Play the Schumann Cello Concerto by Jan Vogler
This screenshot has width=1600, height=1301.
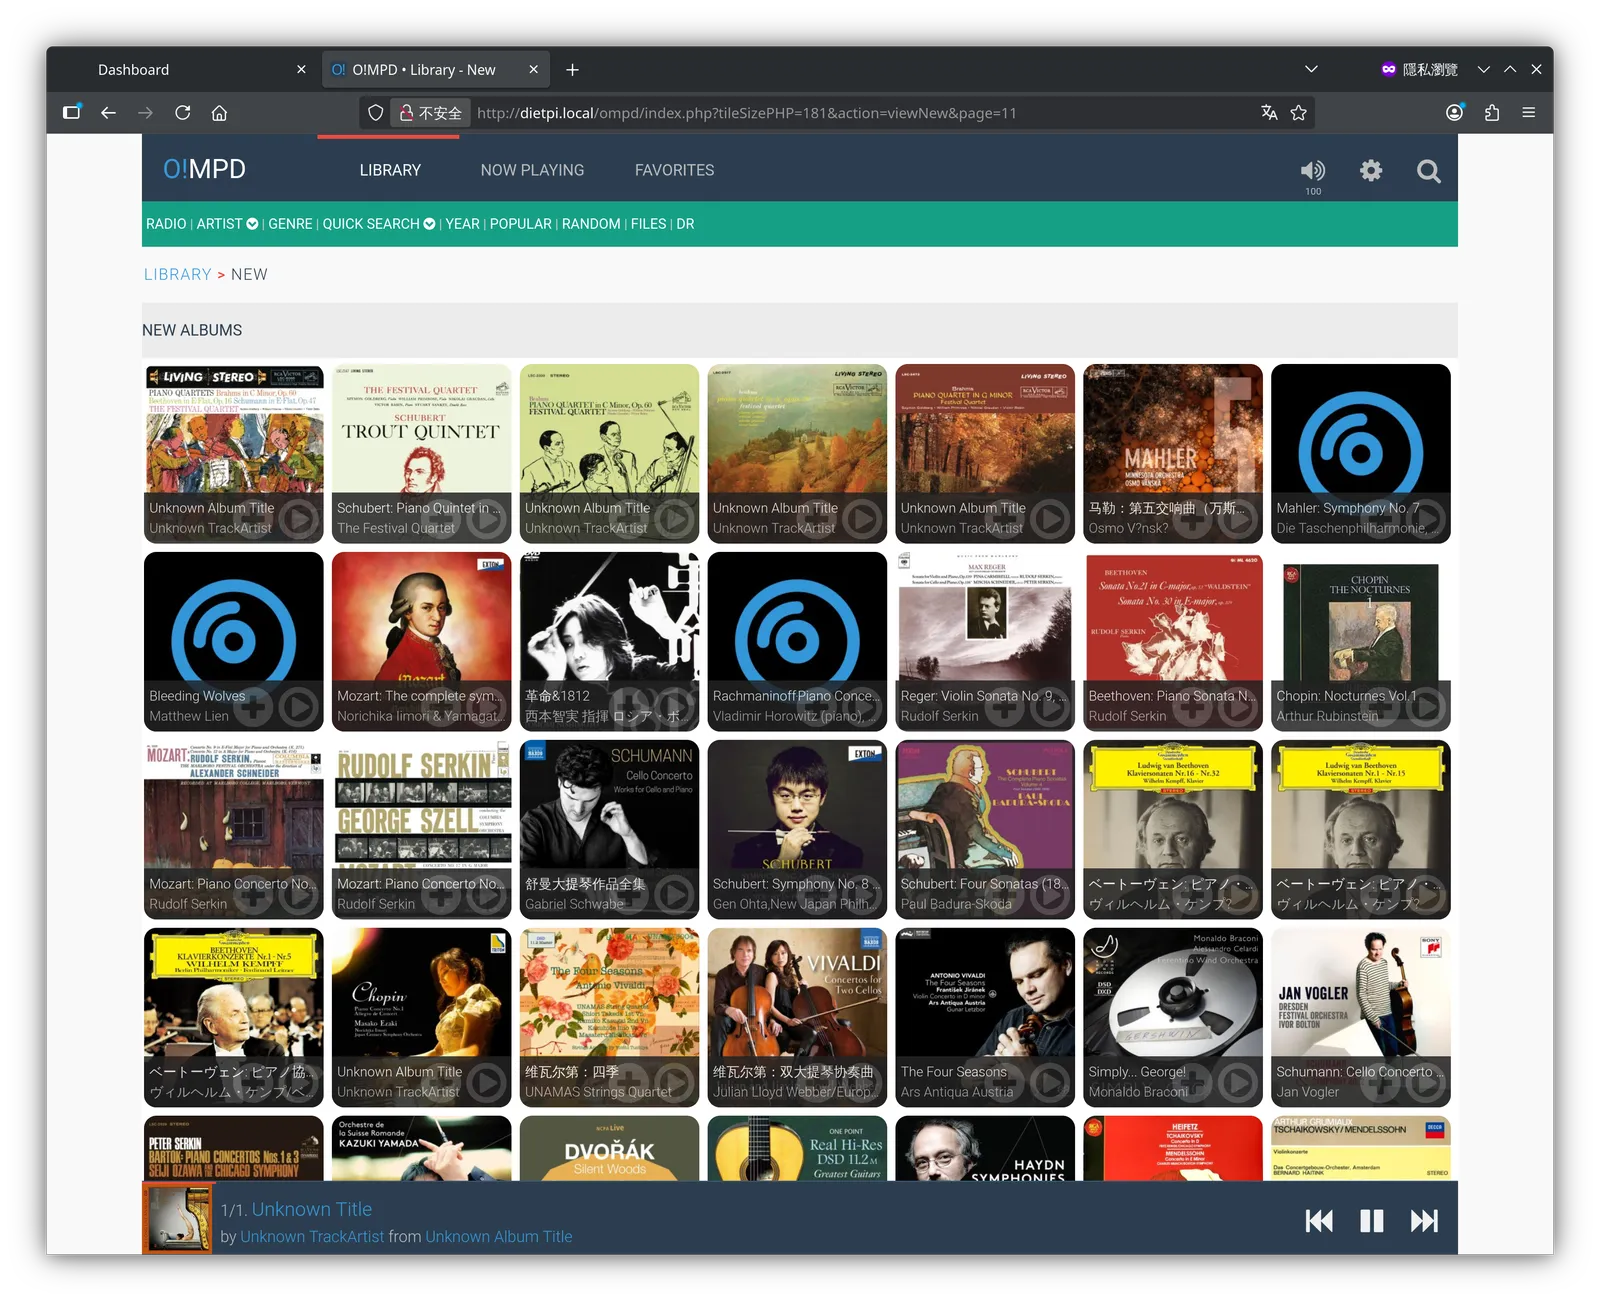point(1426,1083)
